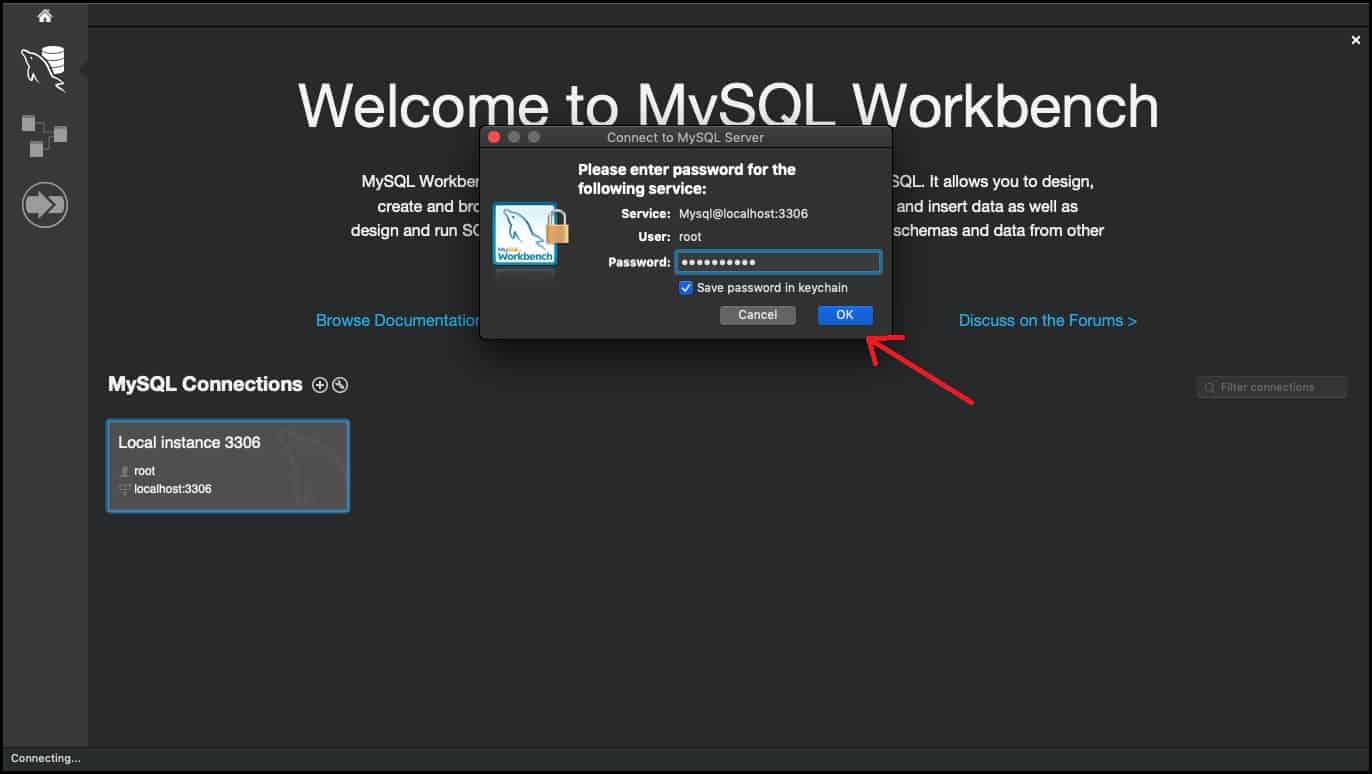
Task: Open the Models sidebar icon
Action: click(x=44, y=135)
